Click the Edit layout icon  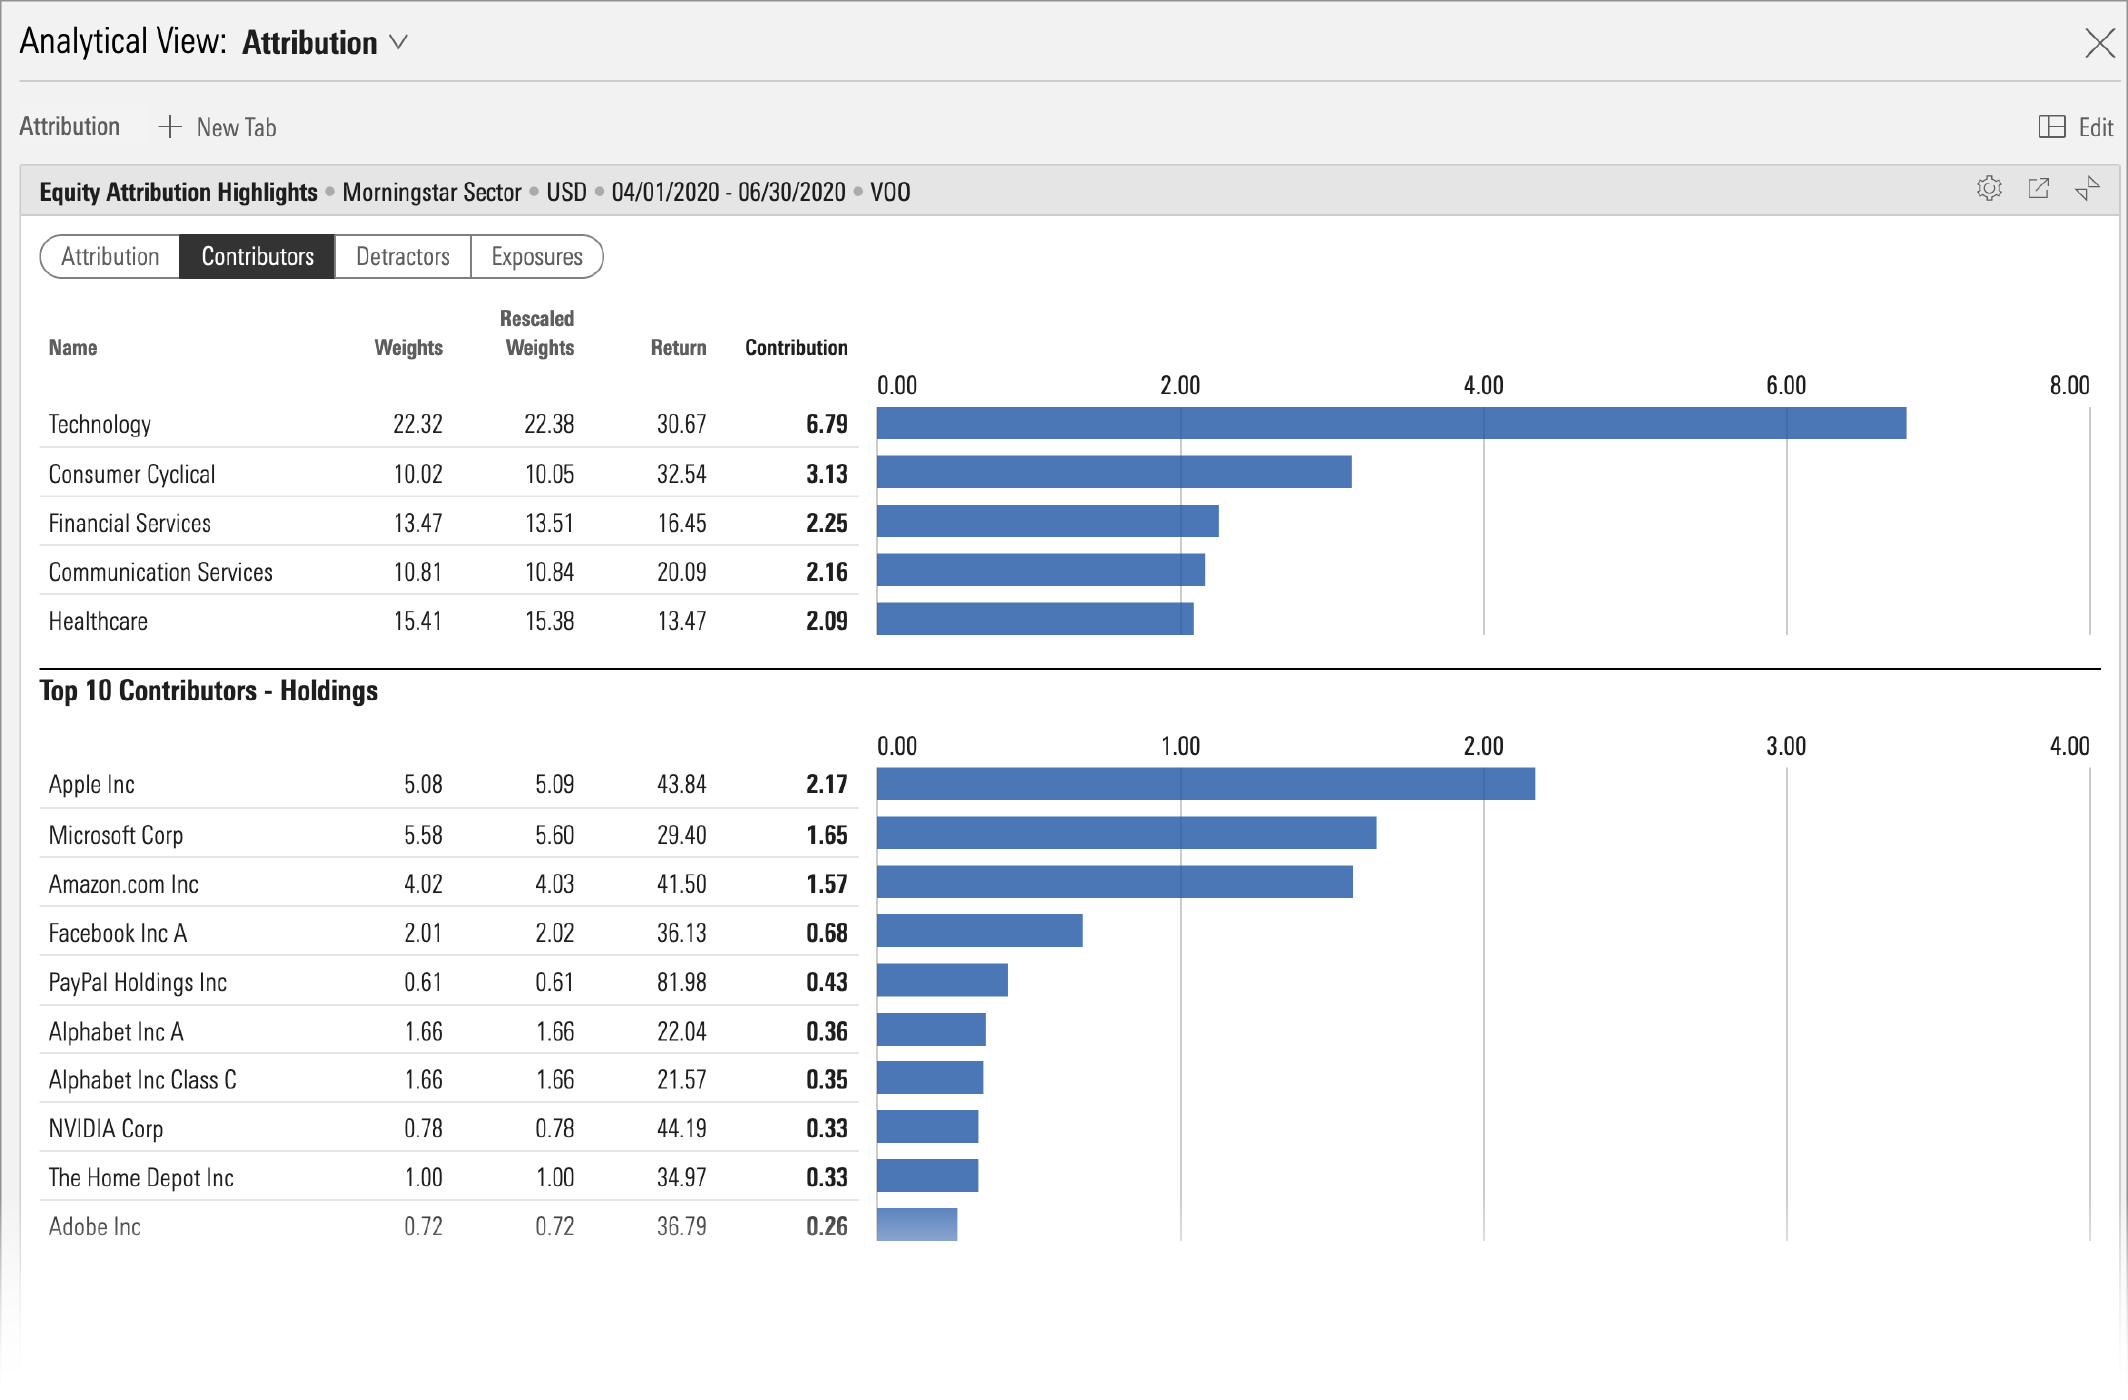tap(2052, 127)
